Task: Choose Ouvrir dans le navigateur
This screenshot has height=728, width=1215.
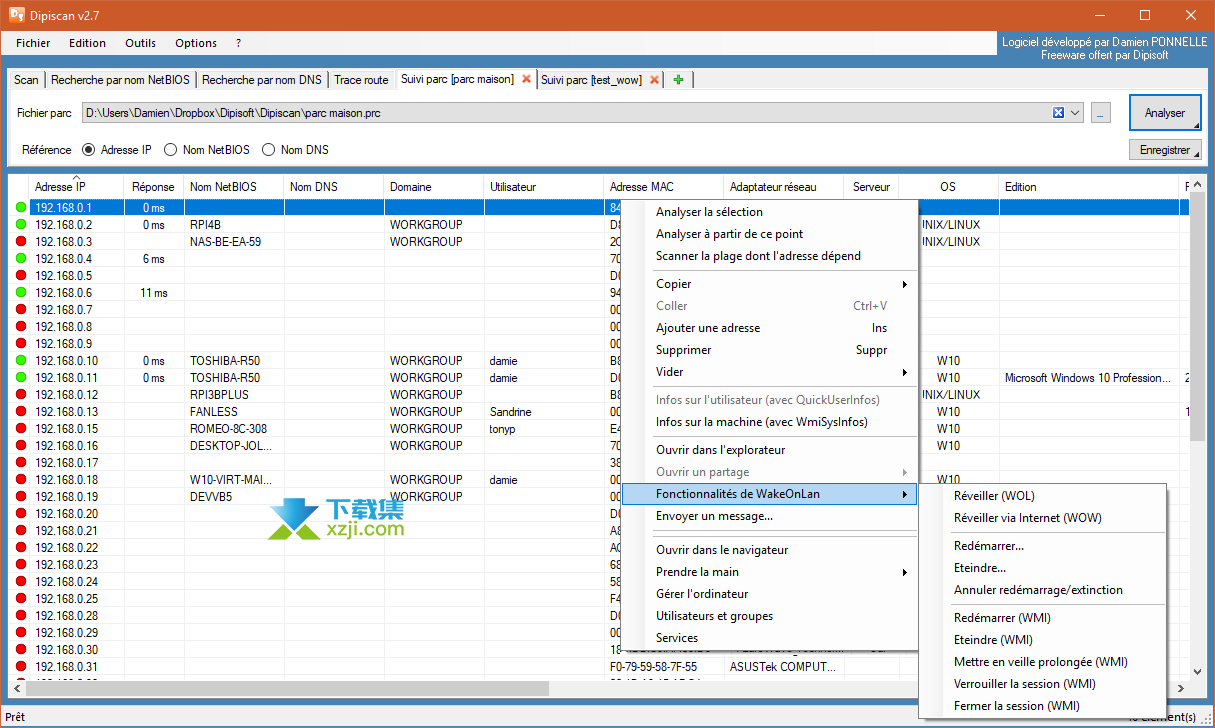Action: [769, 550]
